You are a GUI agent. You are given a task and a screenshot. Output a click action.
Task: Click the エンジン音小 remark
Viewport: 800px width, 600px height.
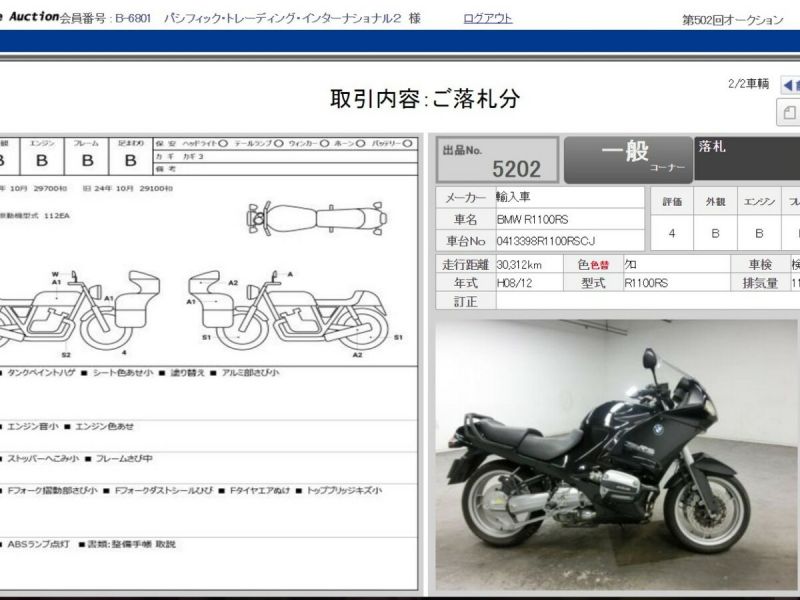point(33,427)
